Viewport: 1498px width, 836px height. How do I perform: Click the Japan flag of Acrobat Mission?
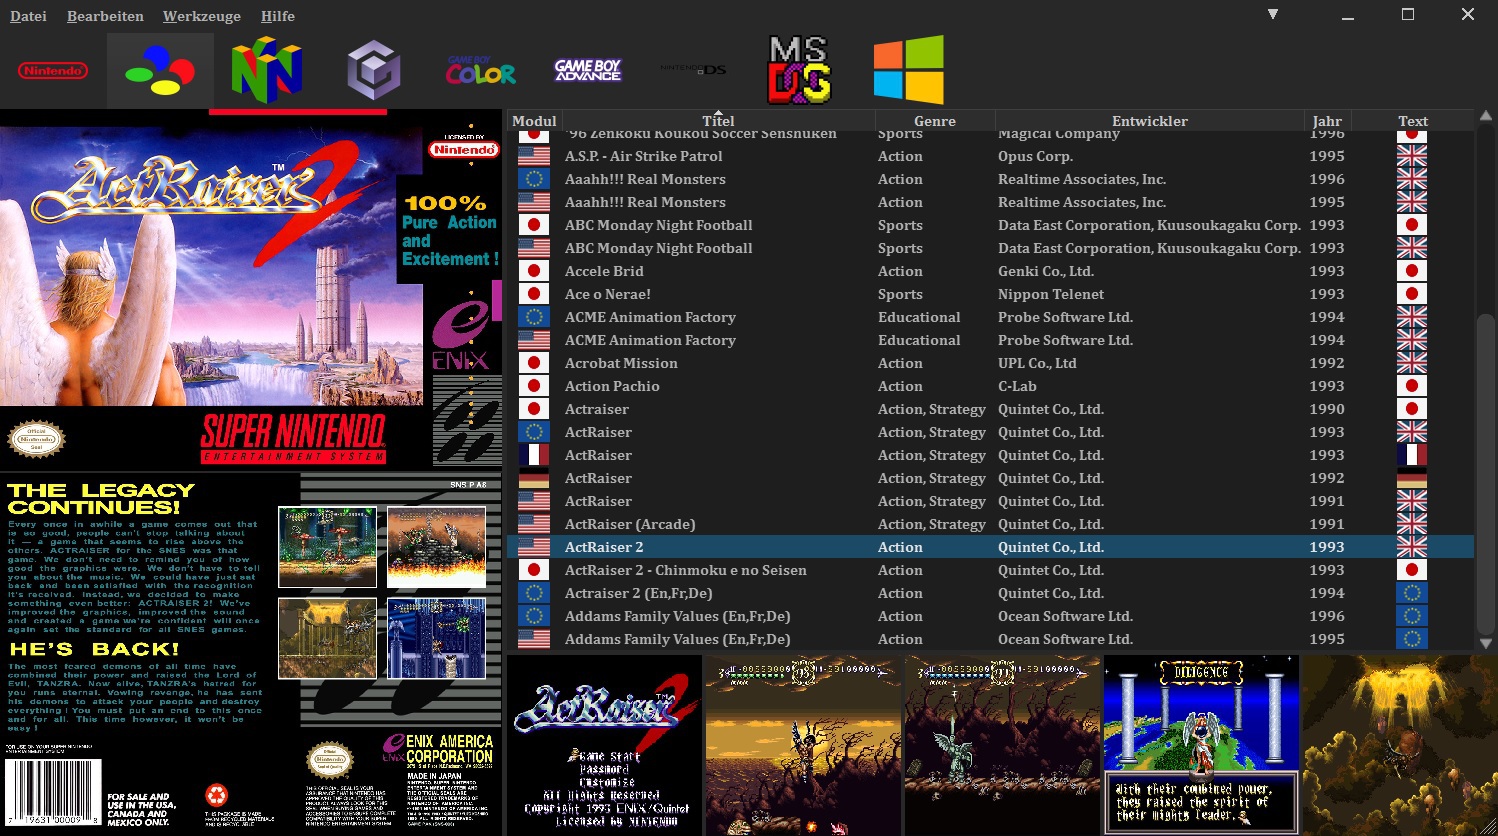(534, 363)
